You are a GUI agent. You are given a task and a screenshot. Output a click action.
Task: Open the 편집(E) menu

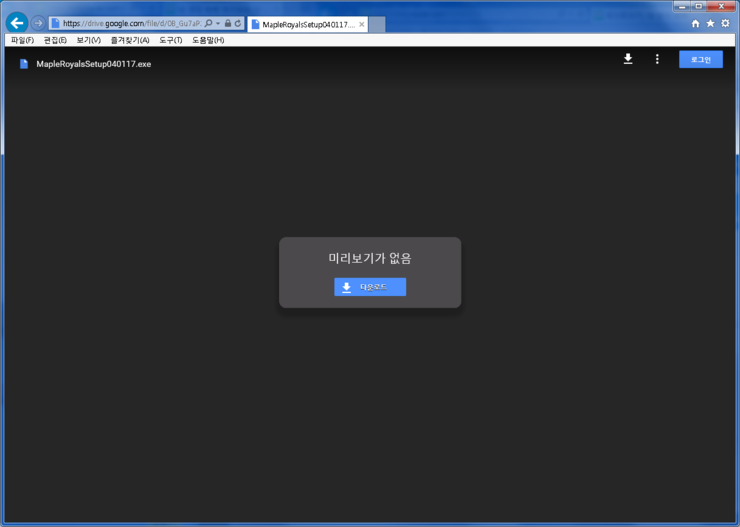55,40
